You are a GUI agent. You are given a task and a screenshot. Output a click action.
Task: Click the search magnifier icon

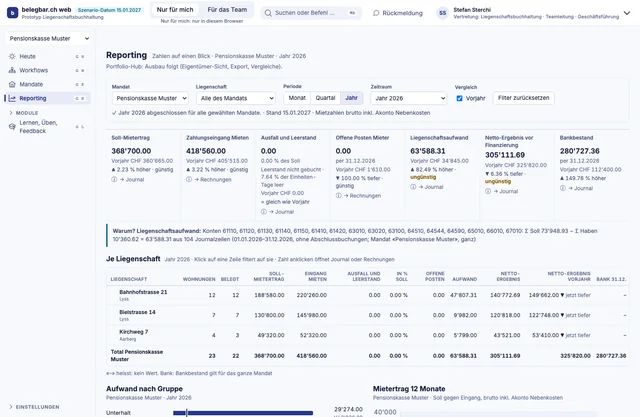pos(268,13)
